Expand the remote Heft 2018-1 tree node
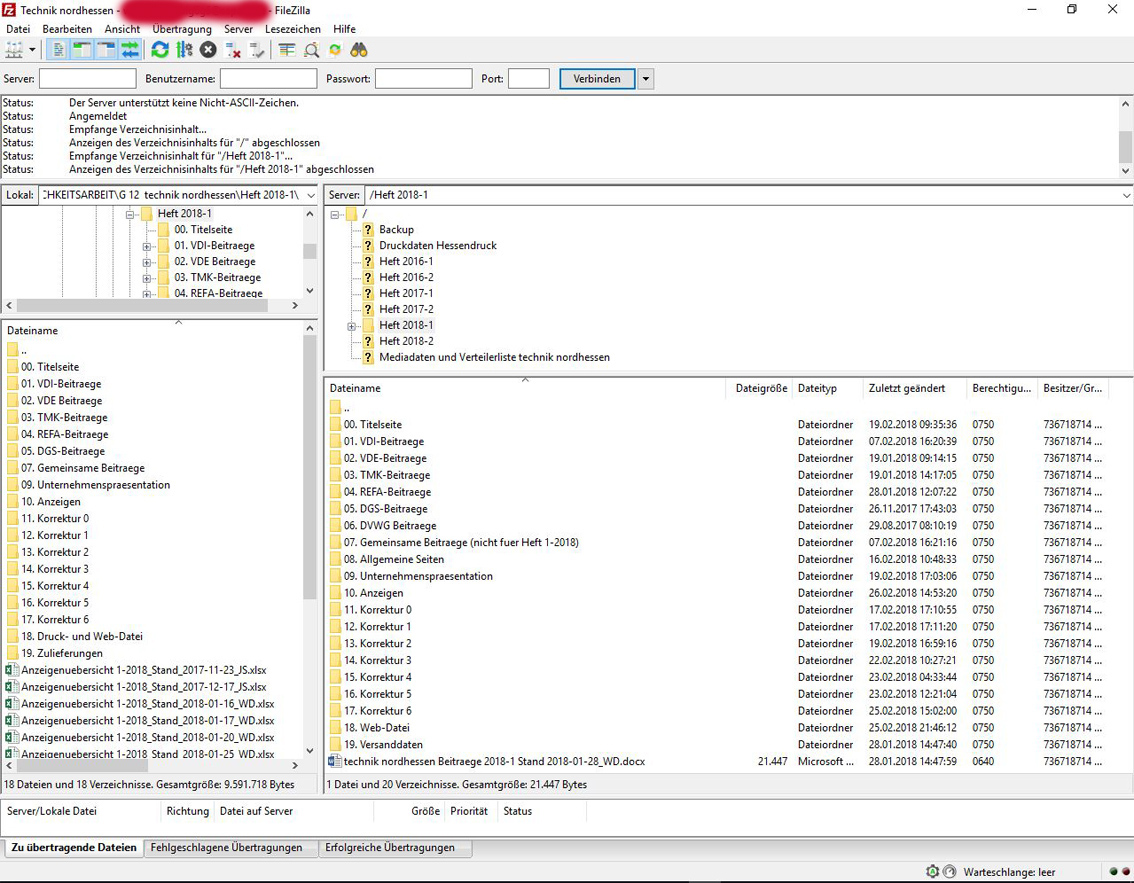Screen dimensions: 1134x883 click(351, 326)
